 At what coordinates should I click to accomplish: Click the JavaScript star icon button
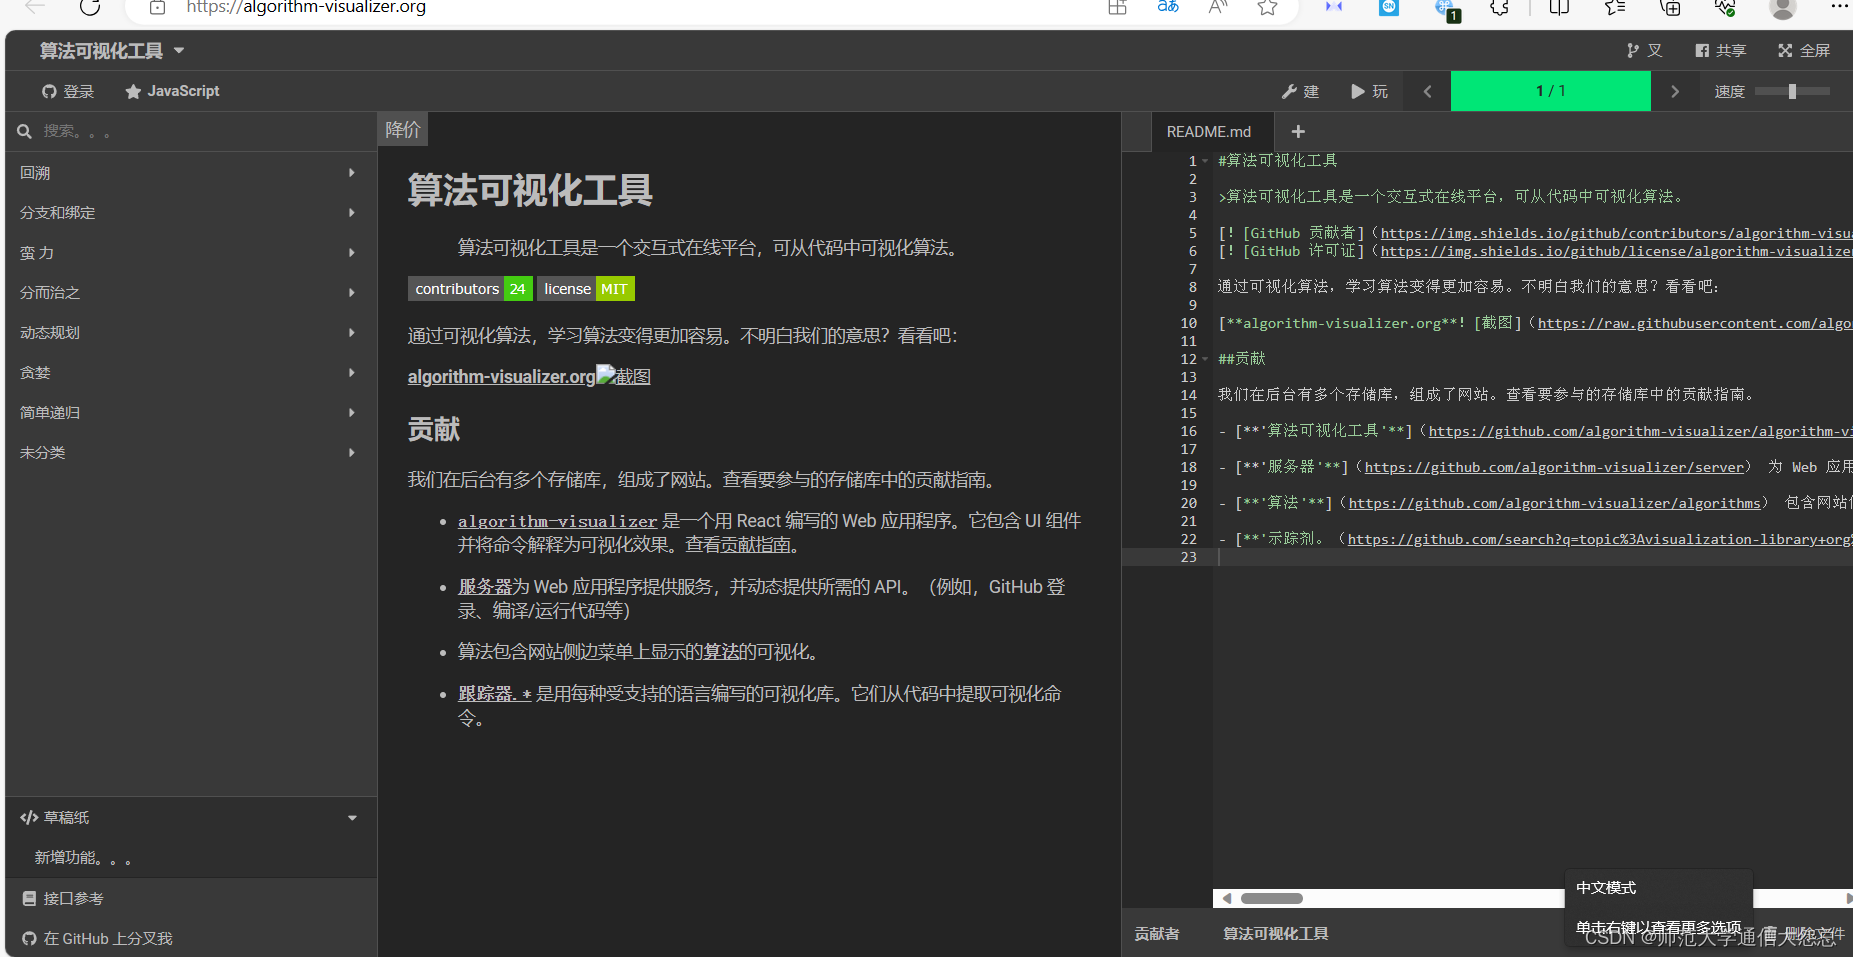coord(172,91)
